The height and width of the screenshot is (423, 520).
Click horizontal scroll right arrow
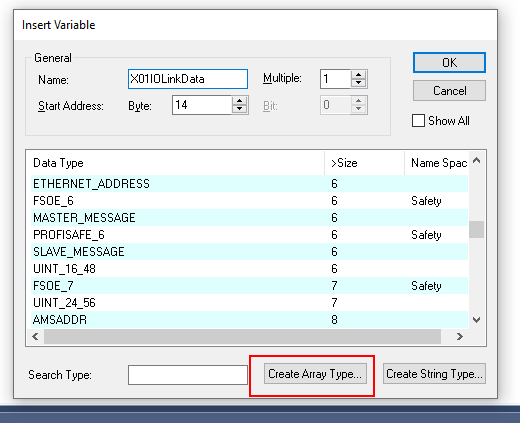(460, 337)
